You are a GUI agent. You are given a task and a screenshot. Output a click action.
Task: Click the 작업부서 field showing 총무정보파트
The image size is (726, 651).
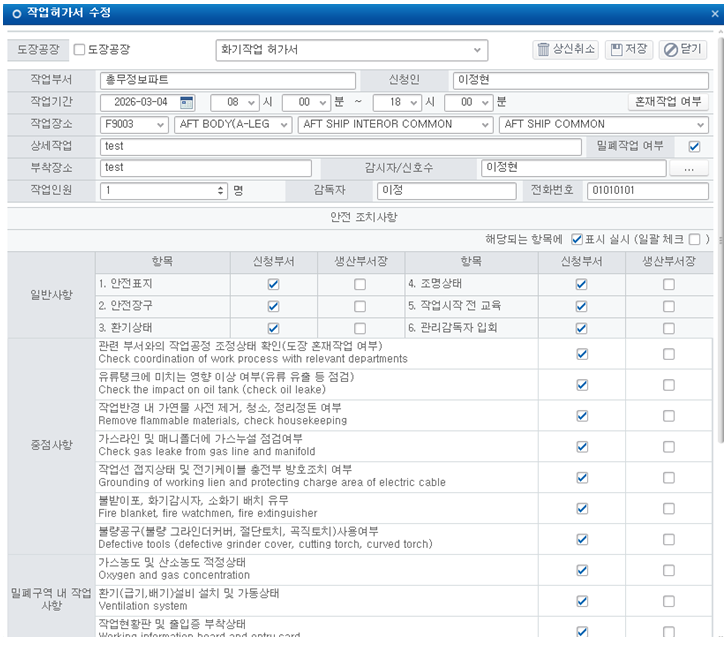[x=228, y=80]
